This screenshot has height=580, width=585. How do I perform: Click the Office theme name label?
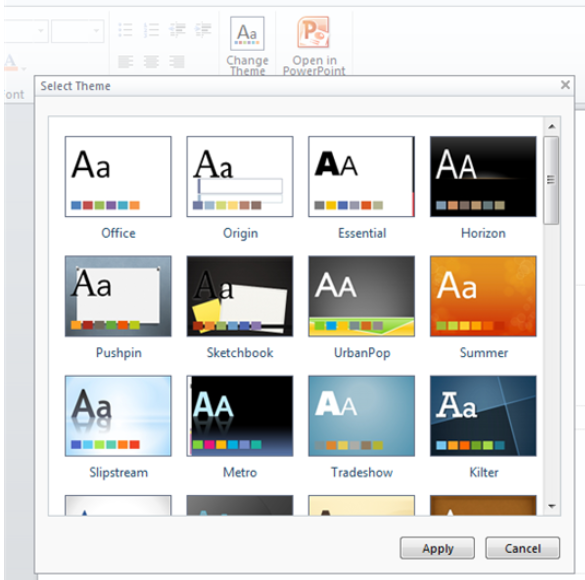coord(118,233)
